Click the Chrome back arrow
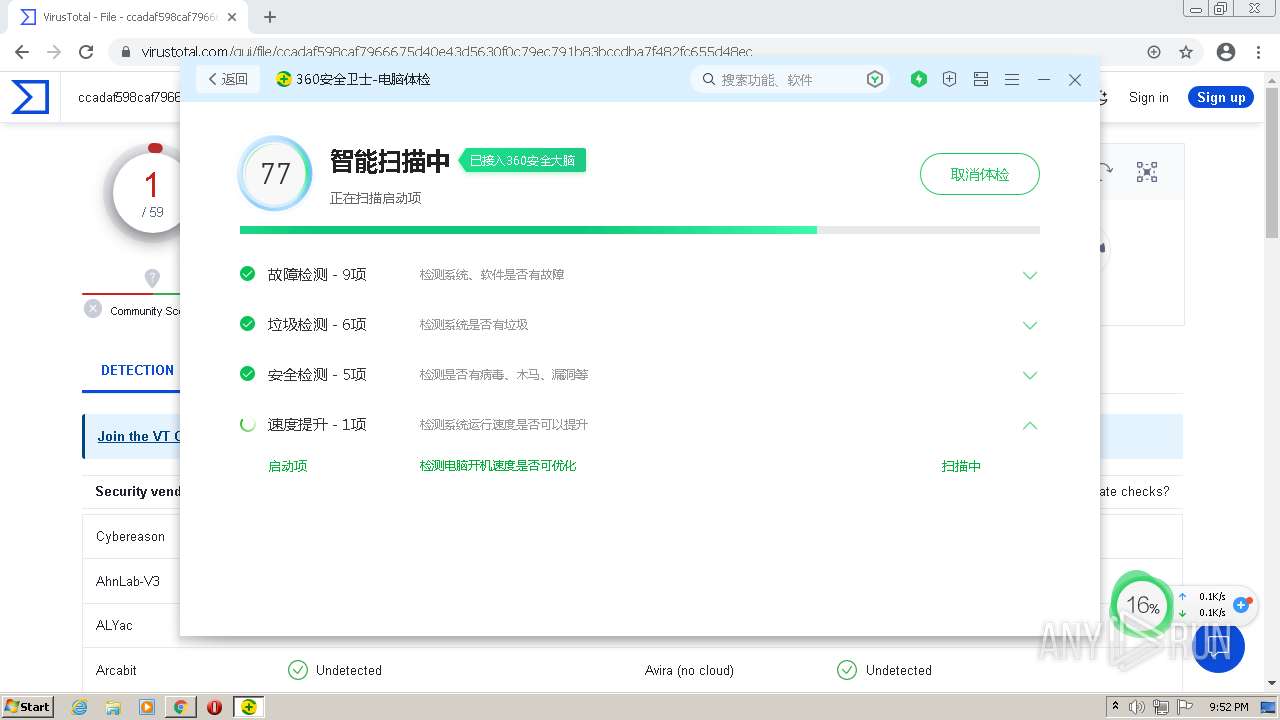 point(22,52)
